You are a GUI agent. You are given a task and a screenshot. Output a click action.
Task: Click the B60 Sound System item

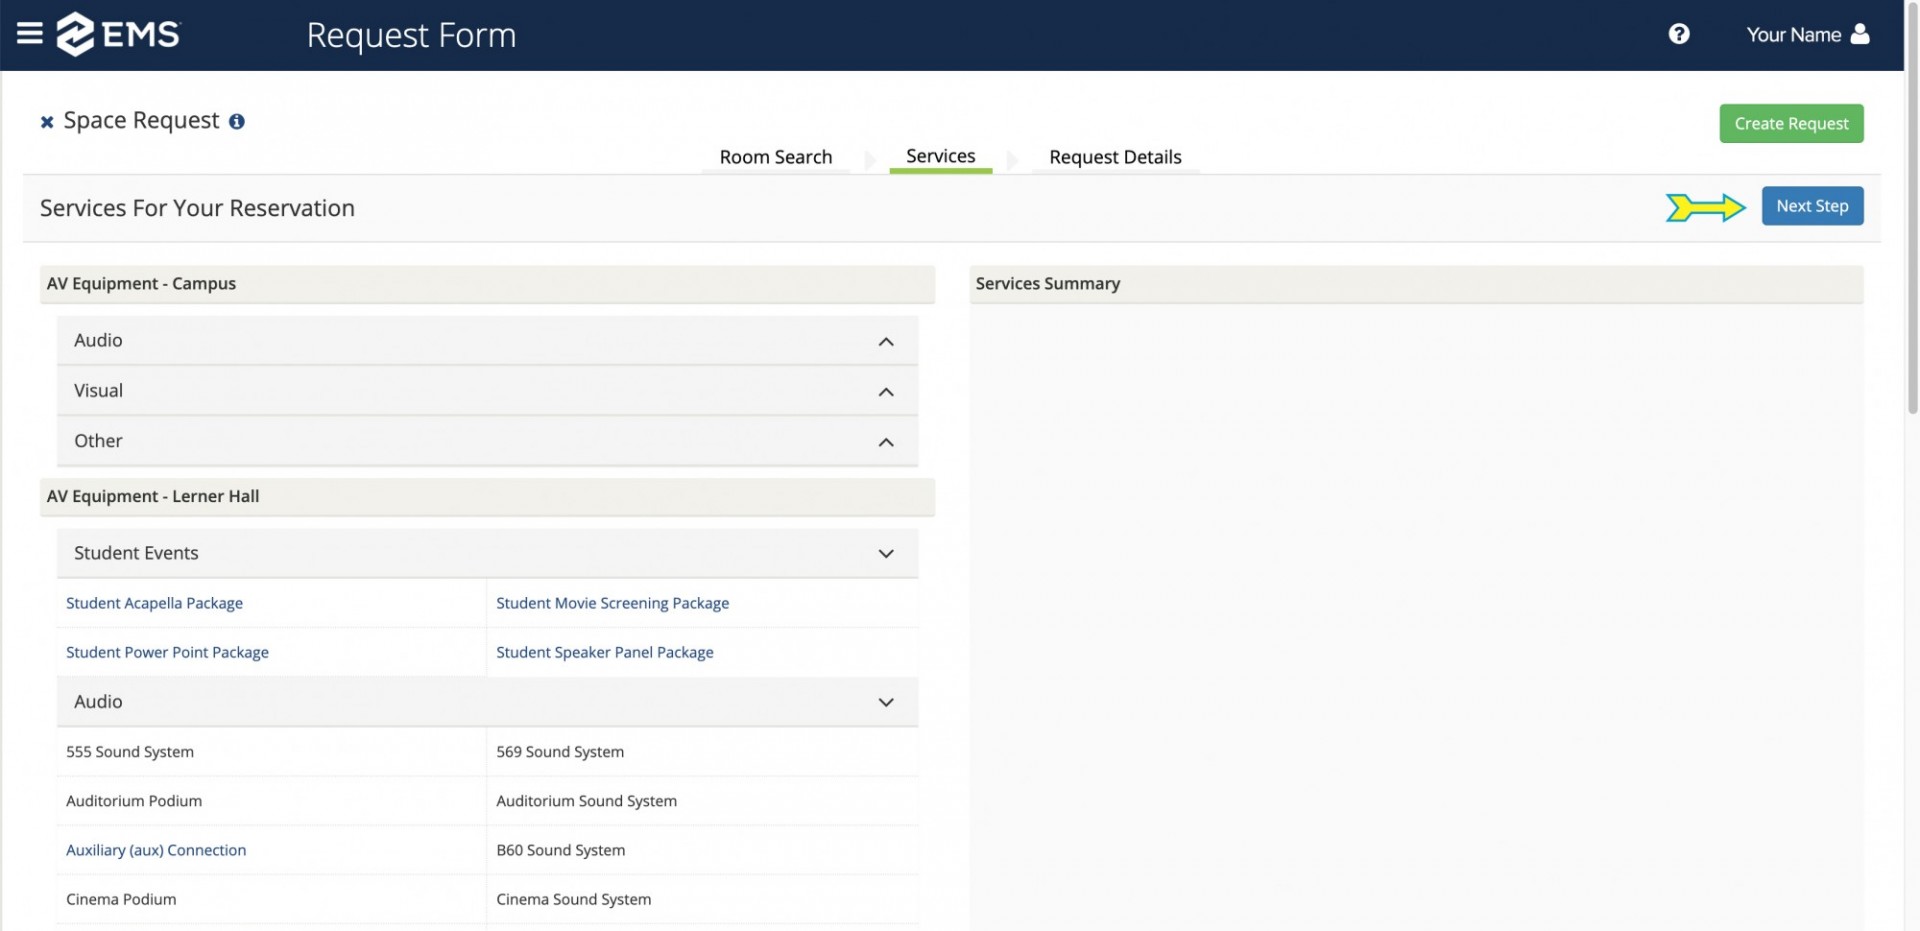pos(560,850)
